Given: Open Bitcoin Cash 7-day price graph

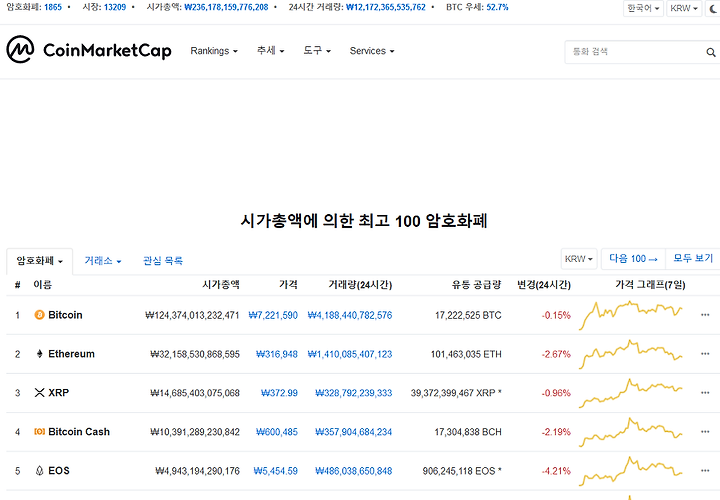Looking at the screenshot, I should click(x=630, y=432).
